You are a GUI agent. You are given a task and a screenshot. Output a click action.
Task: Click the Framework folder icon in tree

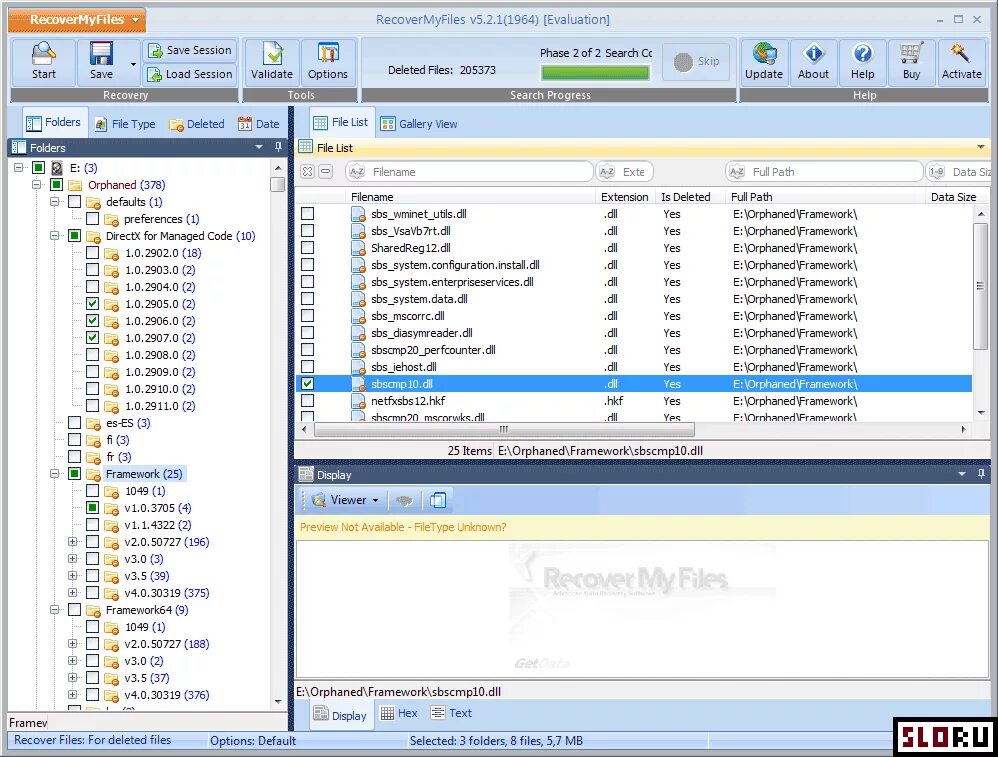(x=94, y=474)
